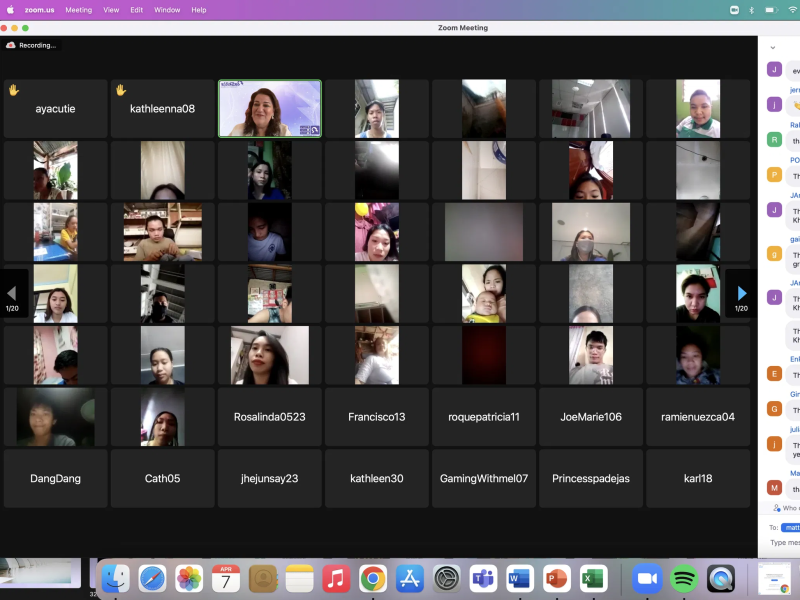Open the App Store in the Dock
The image size is (800, 600).
pos(410,579)
